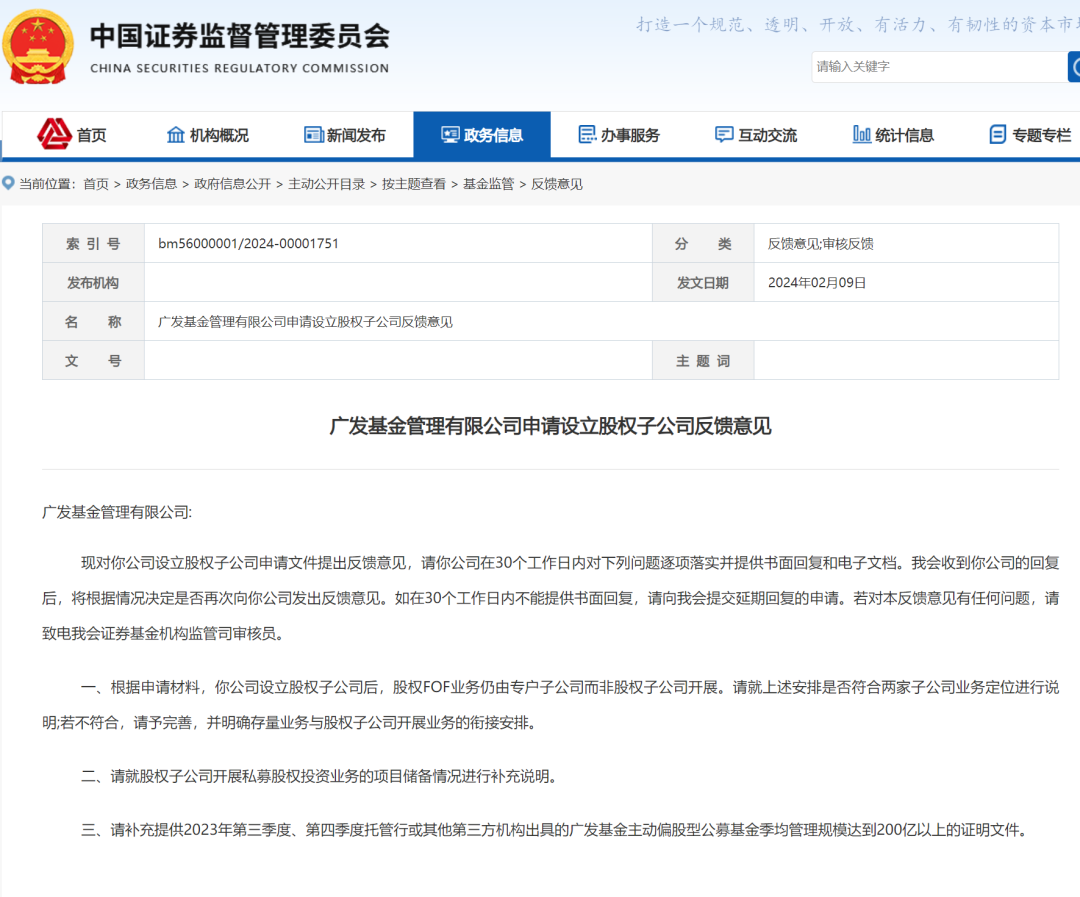Screen dimensions: 1080x897
Task: Open the 首页 navigation tab
Action: pos(72,135)
